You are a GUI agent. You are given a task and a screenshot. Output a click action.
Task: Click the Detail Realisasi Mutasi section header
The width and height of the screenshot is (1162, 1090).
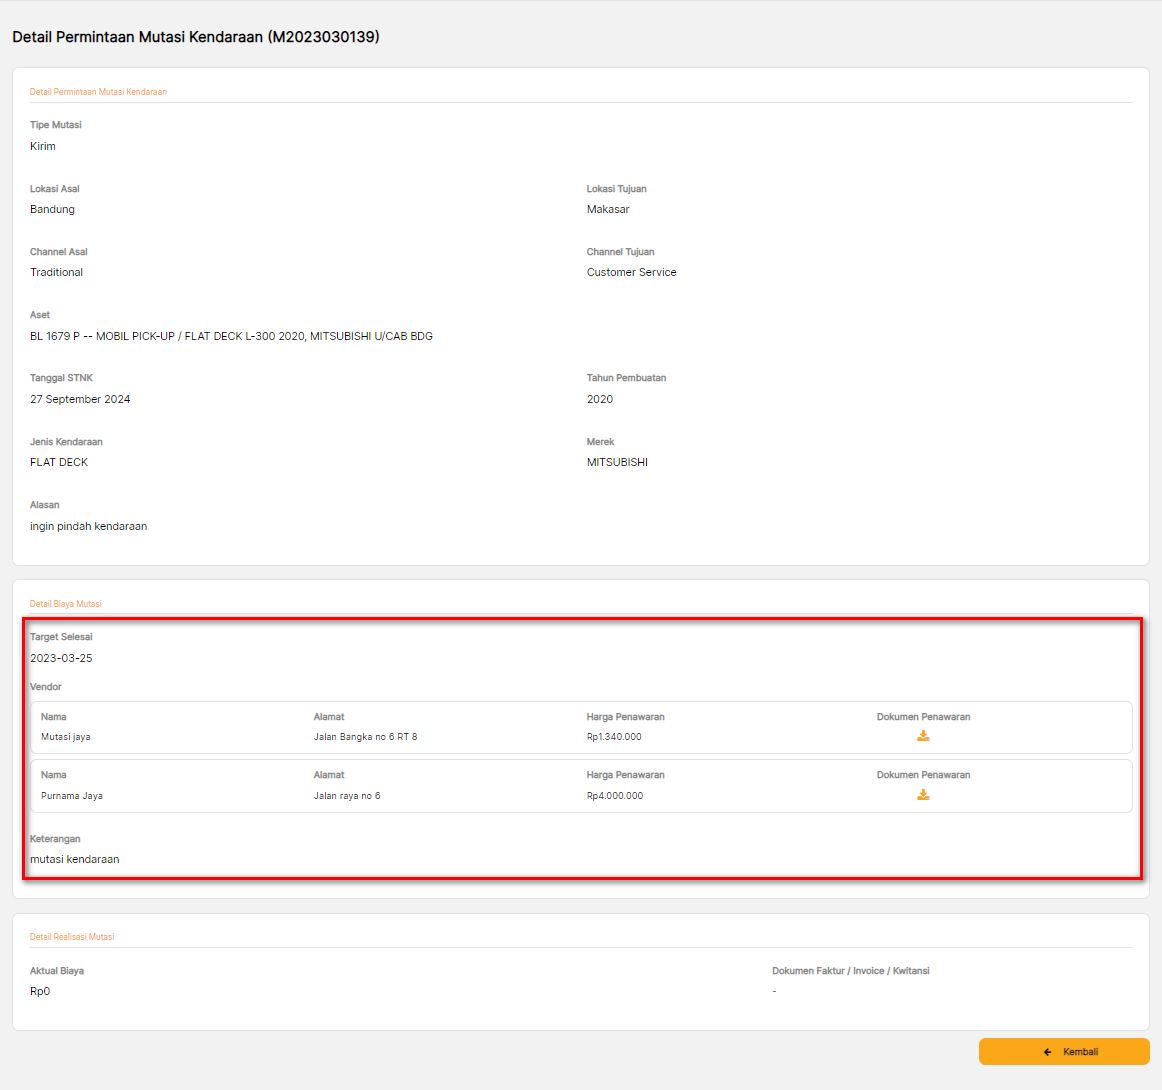(72, 937)
